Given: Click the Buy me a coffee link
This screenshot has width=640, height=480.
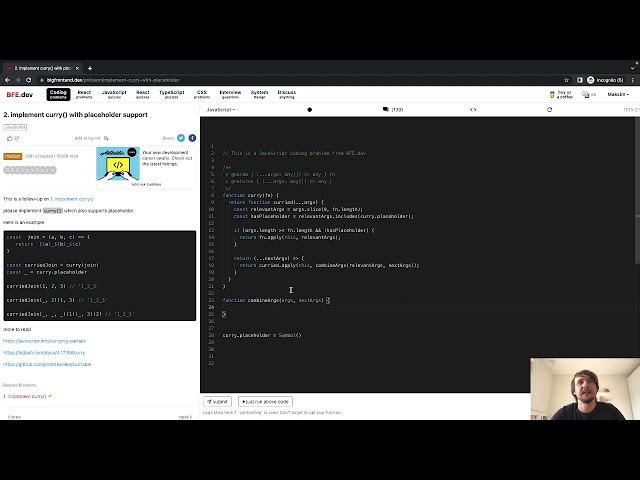Looking at the screenshot, I should [561, 94].
